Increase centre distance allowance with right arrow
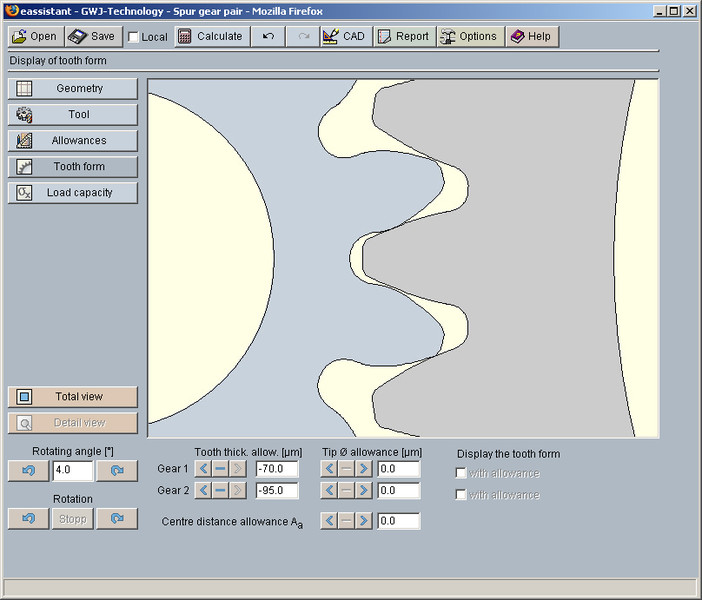Image resolution: width=702 pixels, height=600 pixels. pyautogui.click(x=363, y=521)
